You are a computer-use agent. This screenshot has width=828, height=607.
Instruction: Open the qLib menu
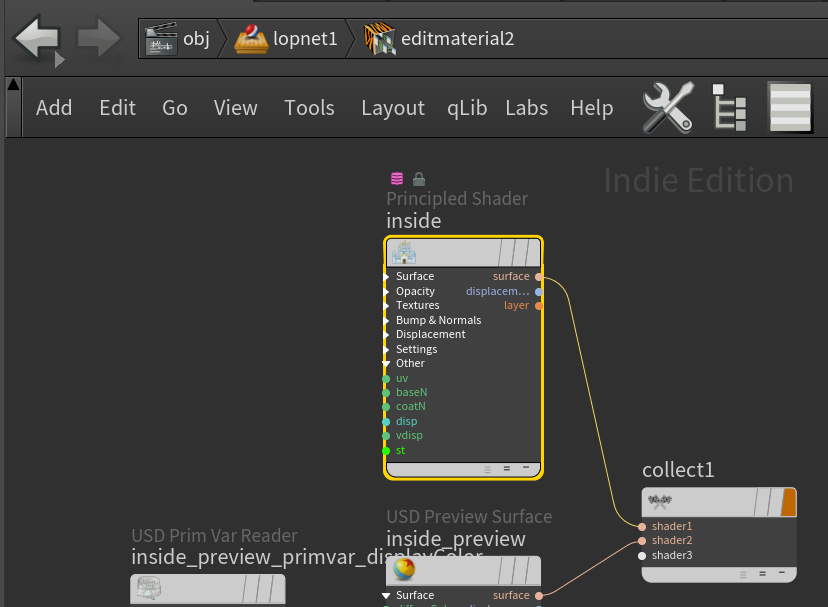click(467, 108)
